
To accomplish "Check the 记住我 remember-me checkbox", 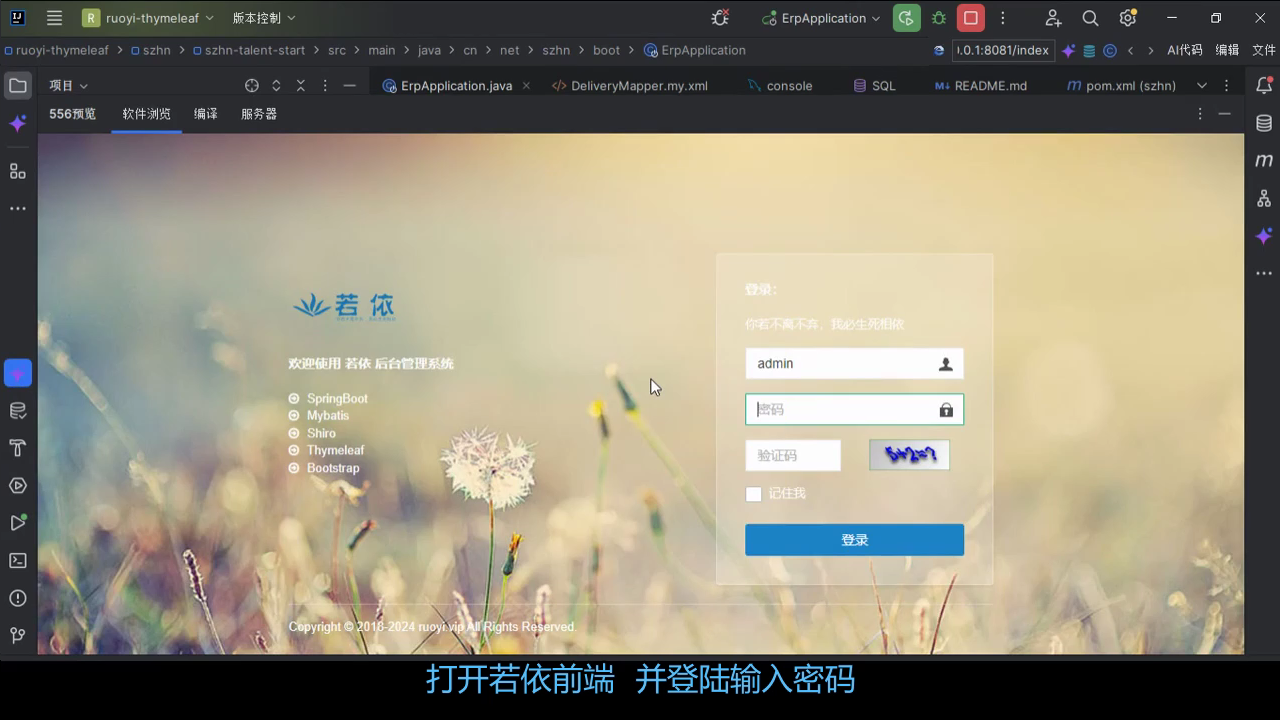I will click(754, 494).
